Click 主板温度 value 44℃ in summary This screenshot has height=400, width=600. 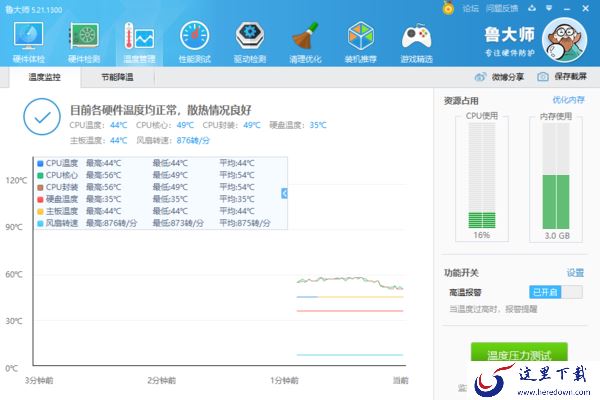119,140
